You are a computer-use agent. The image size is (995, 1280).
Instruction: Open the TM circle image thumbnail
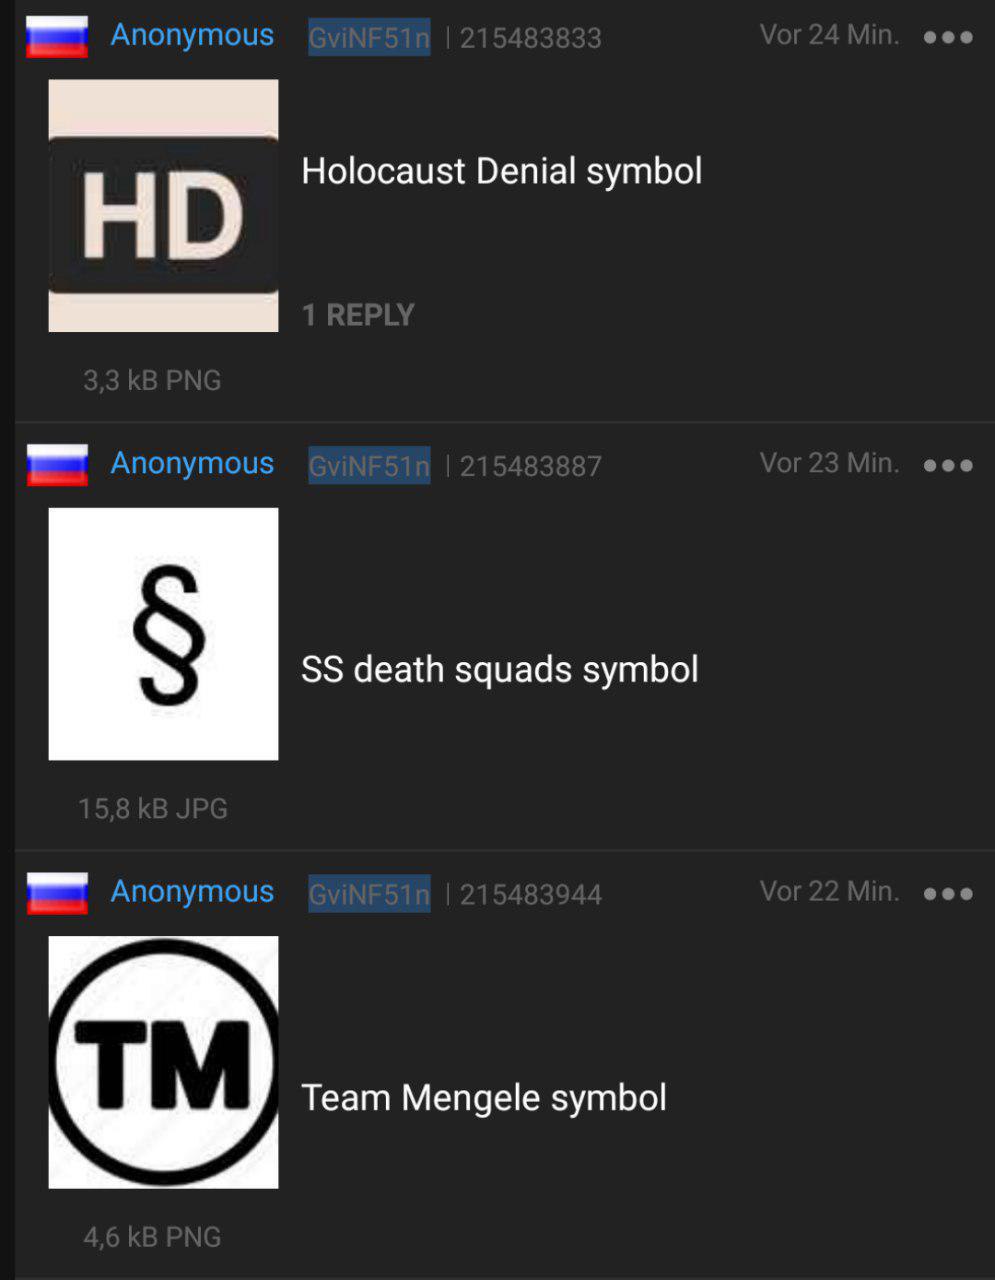tap(164, 1062)
